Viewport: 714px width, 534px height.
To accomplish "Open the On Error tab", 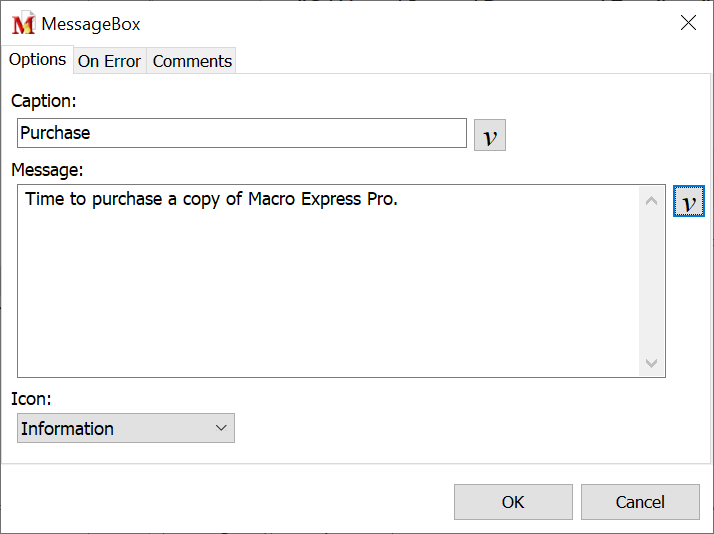I will click(109, 61).
